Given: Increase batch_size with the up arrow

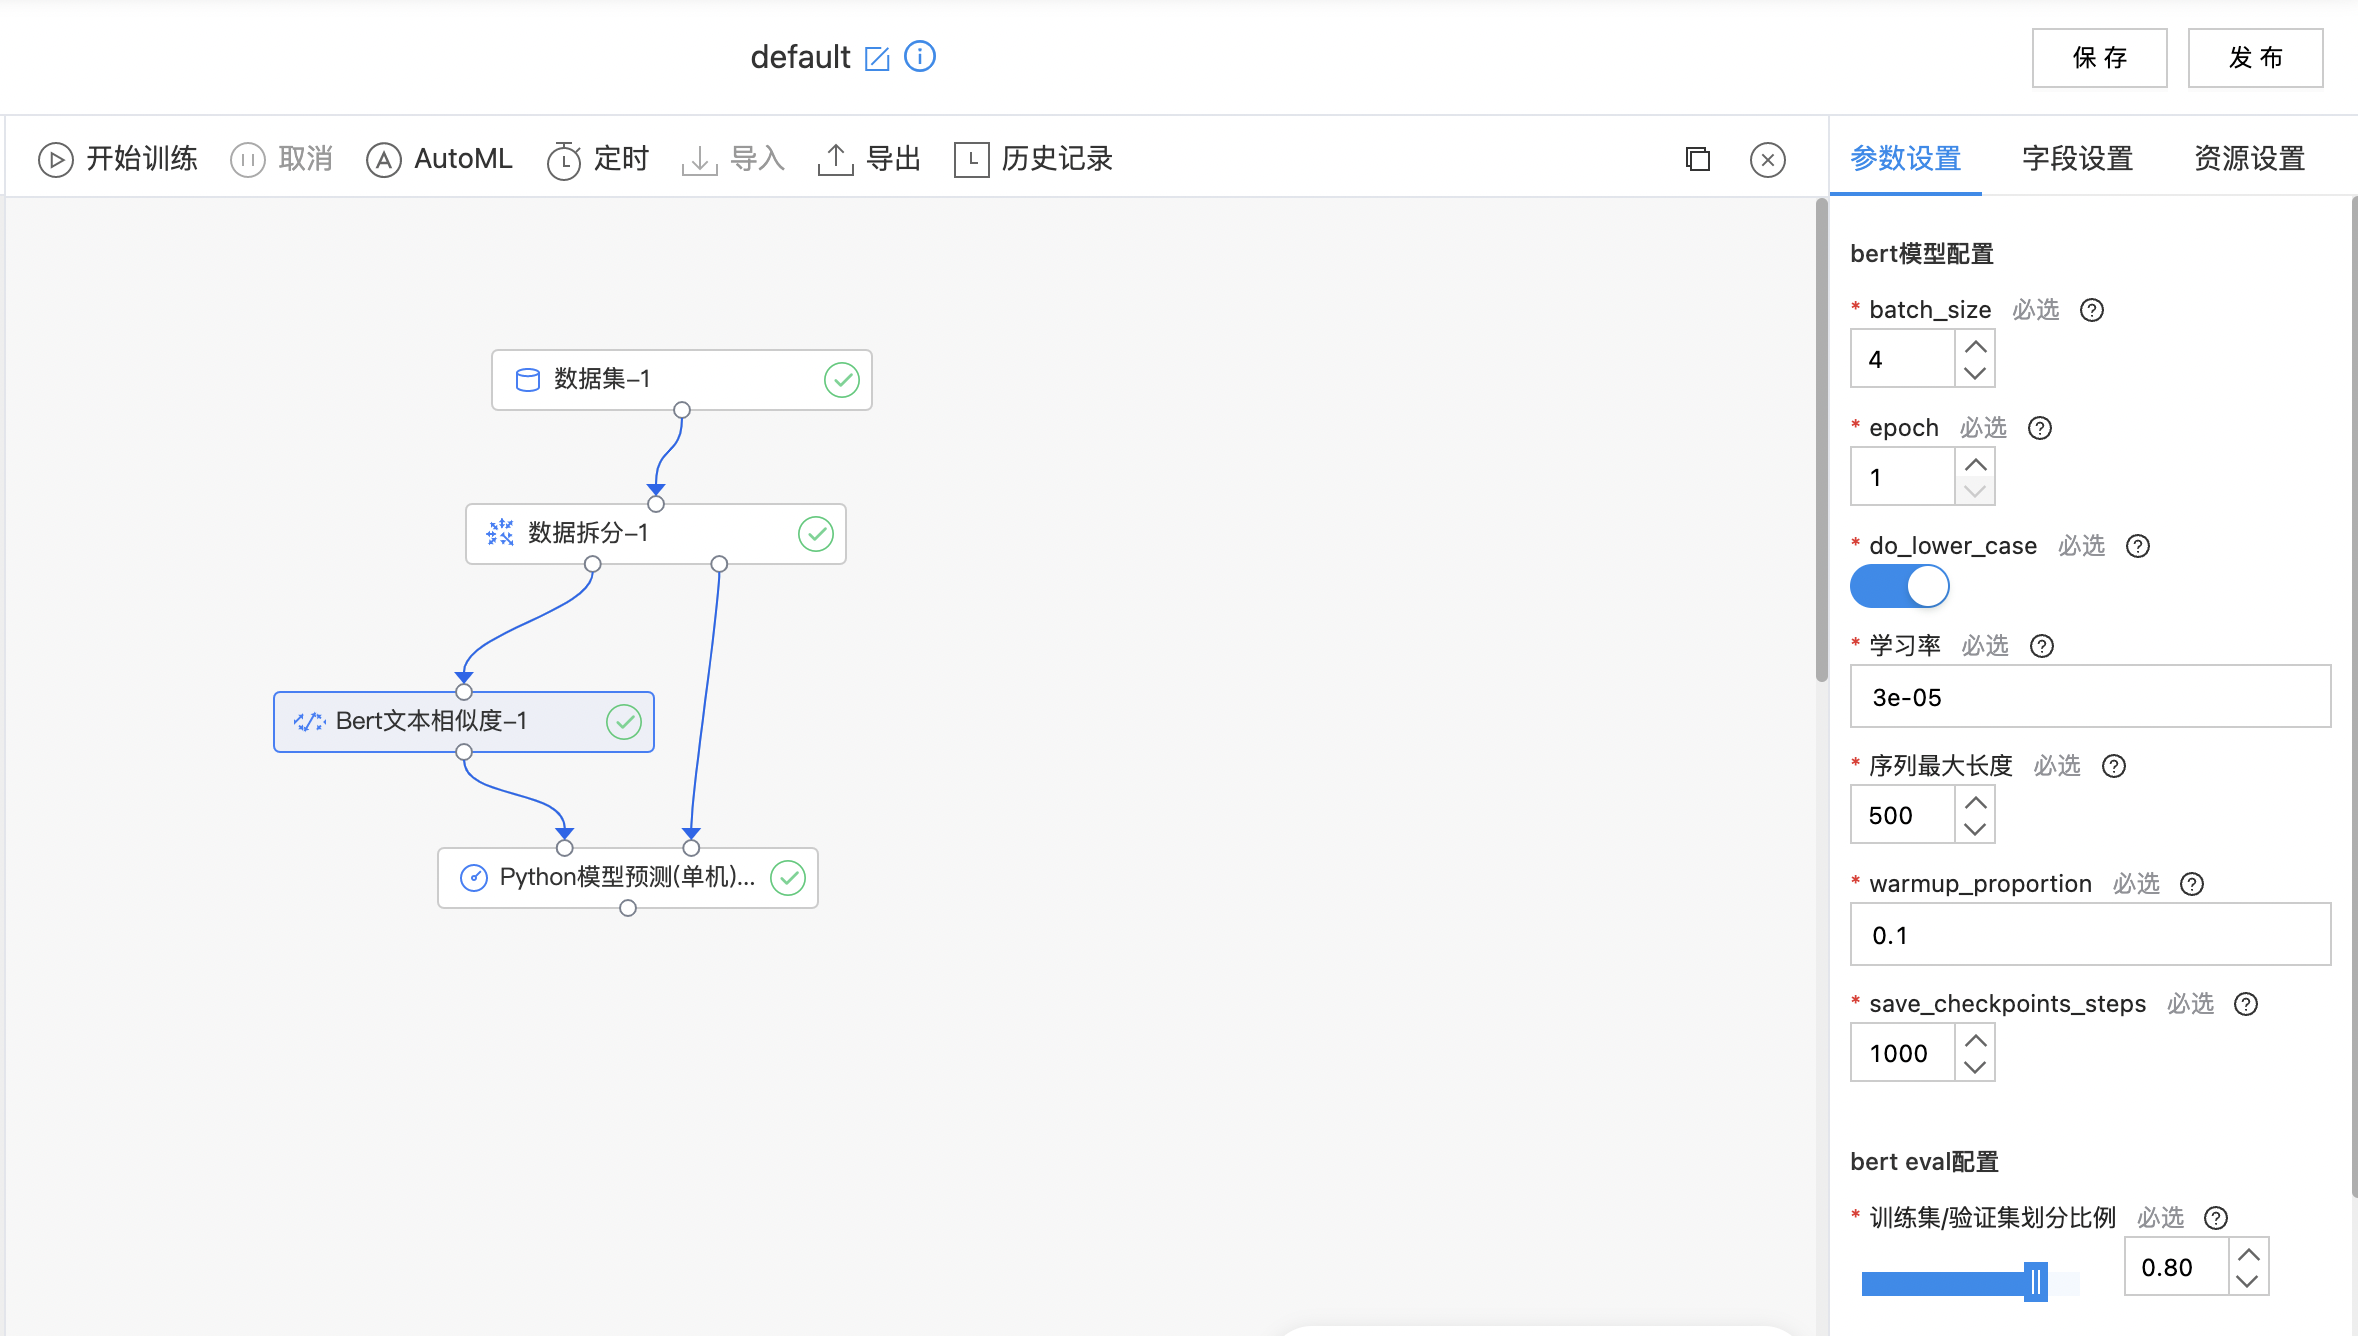Looking at the screenshot, I should [x=1975, y=346].
